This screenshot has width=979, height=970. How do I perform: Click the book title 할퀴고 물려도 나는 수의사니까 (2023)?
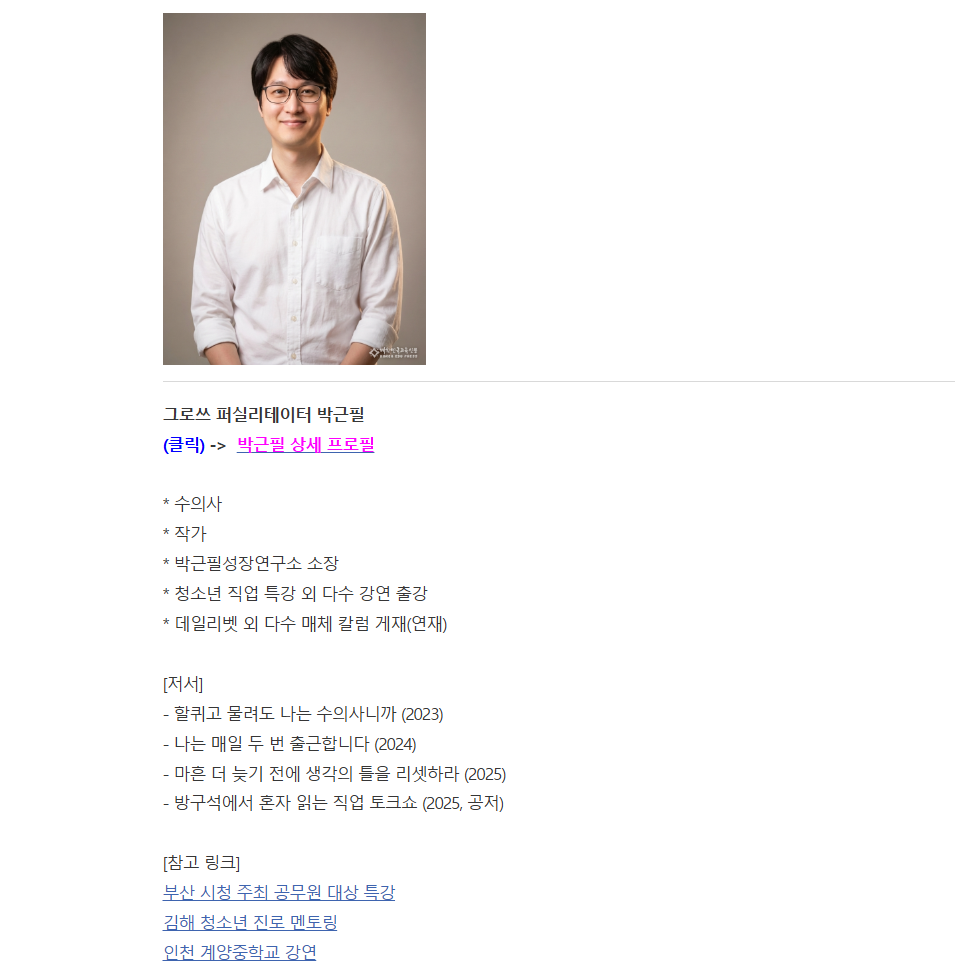303,713
